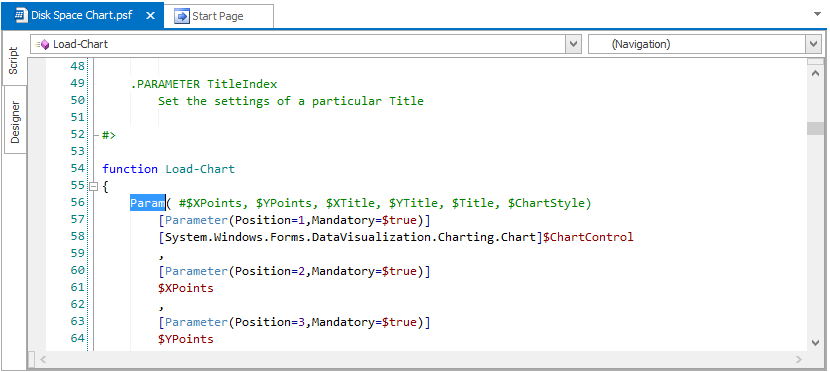Expand the Load-Chart function dropdown

(x=573, y=44)
